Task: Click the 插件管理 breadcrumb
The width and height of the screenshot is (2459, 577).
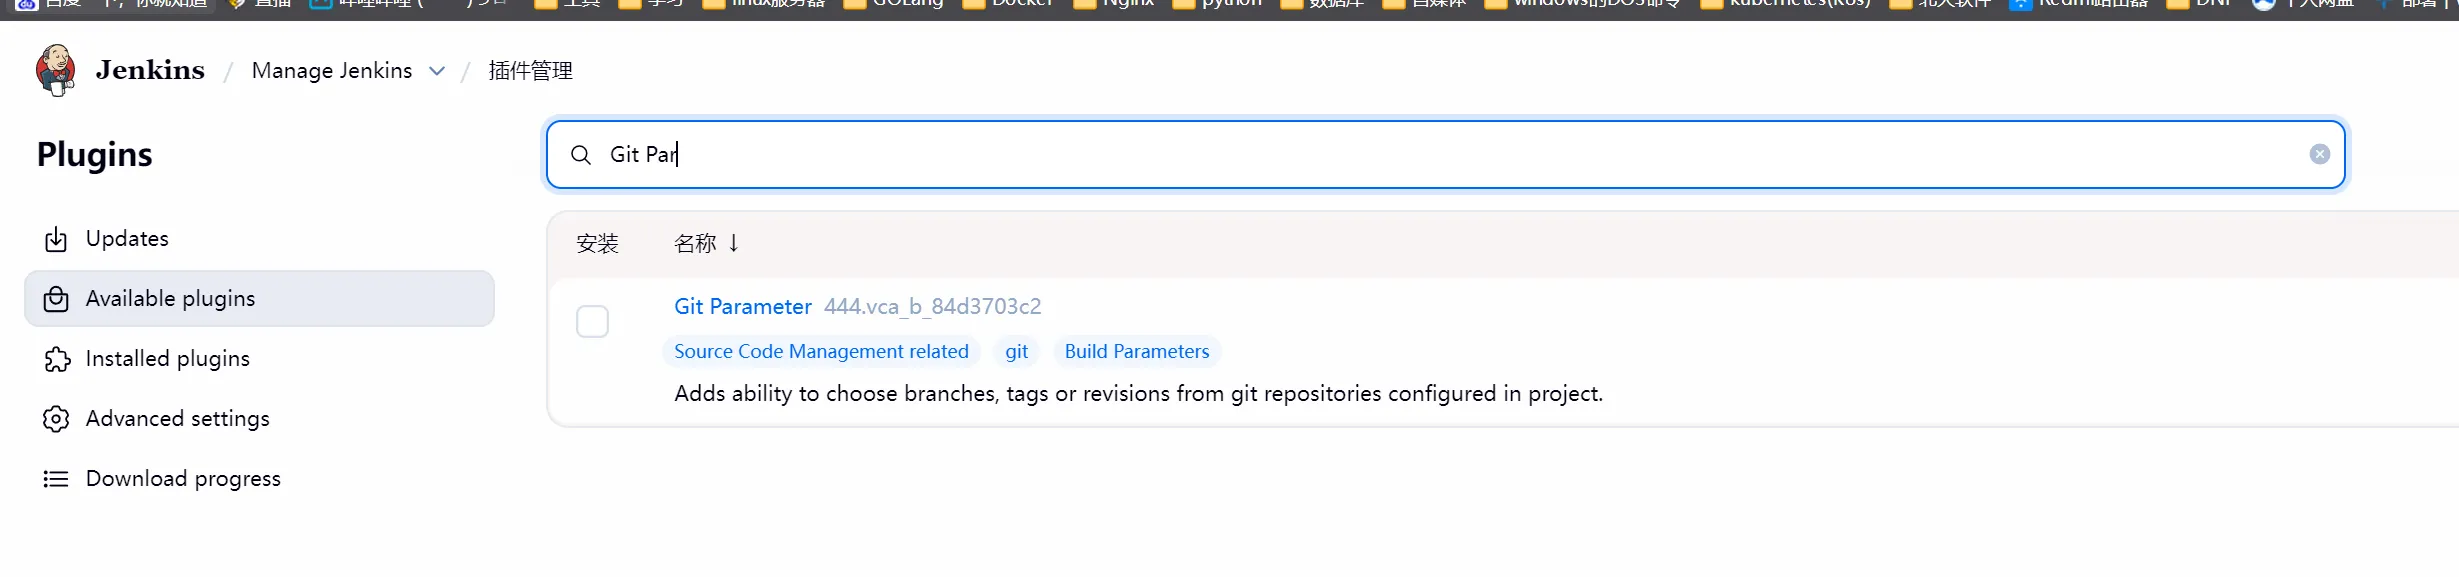Action: pyautogui.click(x=530, y=71)
